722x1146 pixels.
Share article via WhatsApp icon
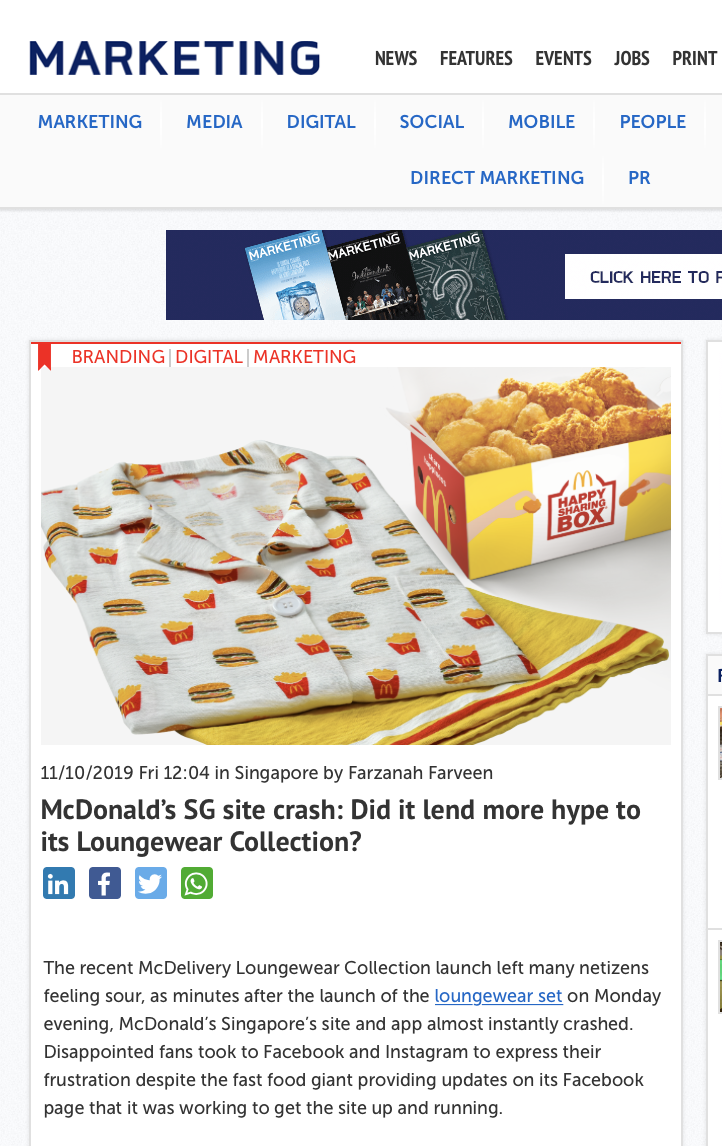tap(197, 883)
